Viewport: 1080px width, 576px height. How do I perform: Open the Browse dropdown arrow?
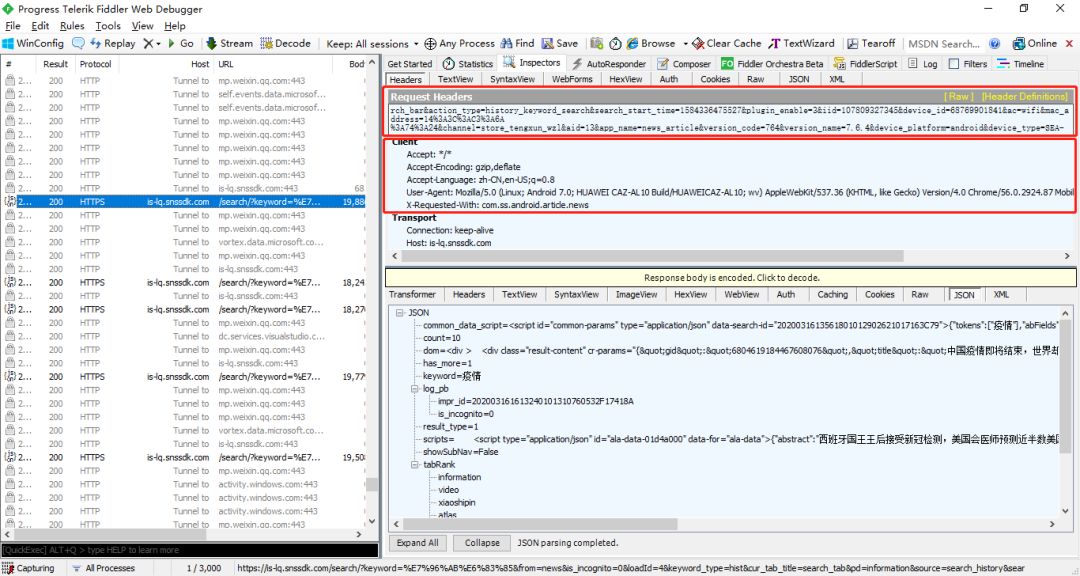point(685,43)
